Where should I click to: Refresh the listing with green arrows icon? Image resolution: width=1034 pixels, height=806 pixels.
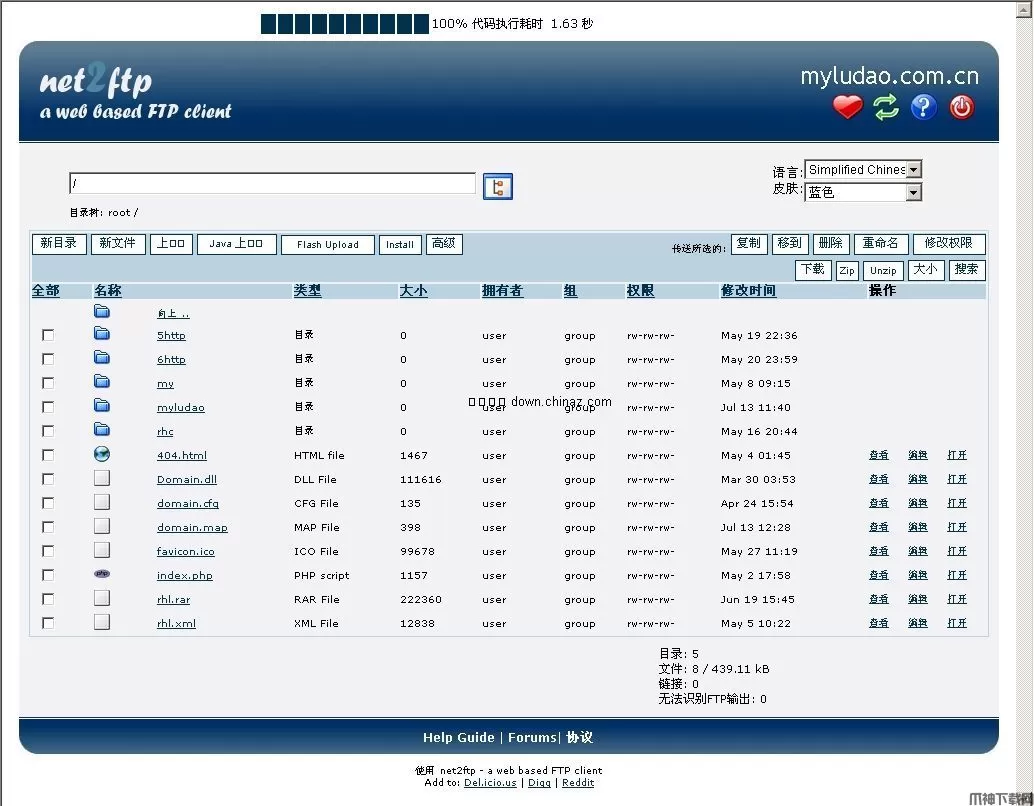(886, 108)
